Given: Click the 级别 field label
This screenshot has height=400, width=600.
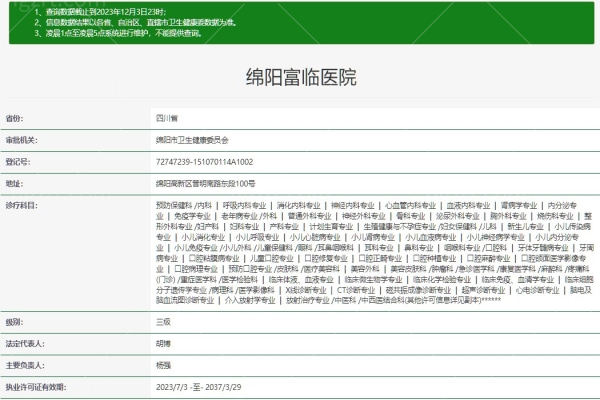Looking at the screenshot, I should click(x=13, y=322).
